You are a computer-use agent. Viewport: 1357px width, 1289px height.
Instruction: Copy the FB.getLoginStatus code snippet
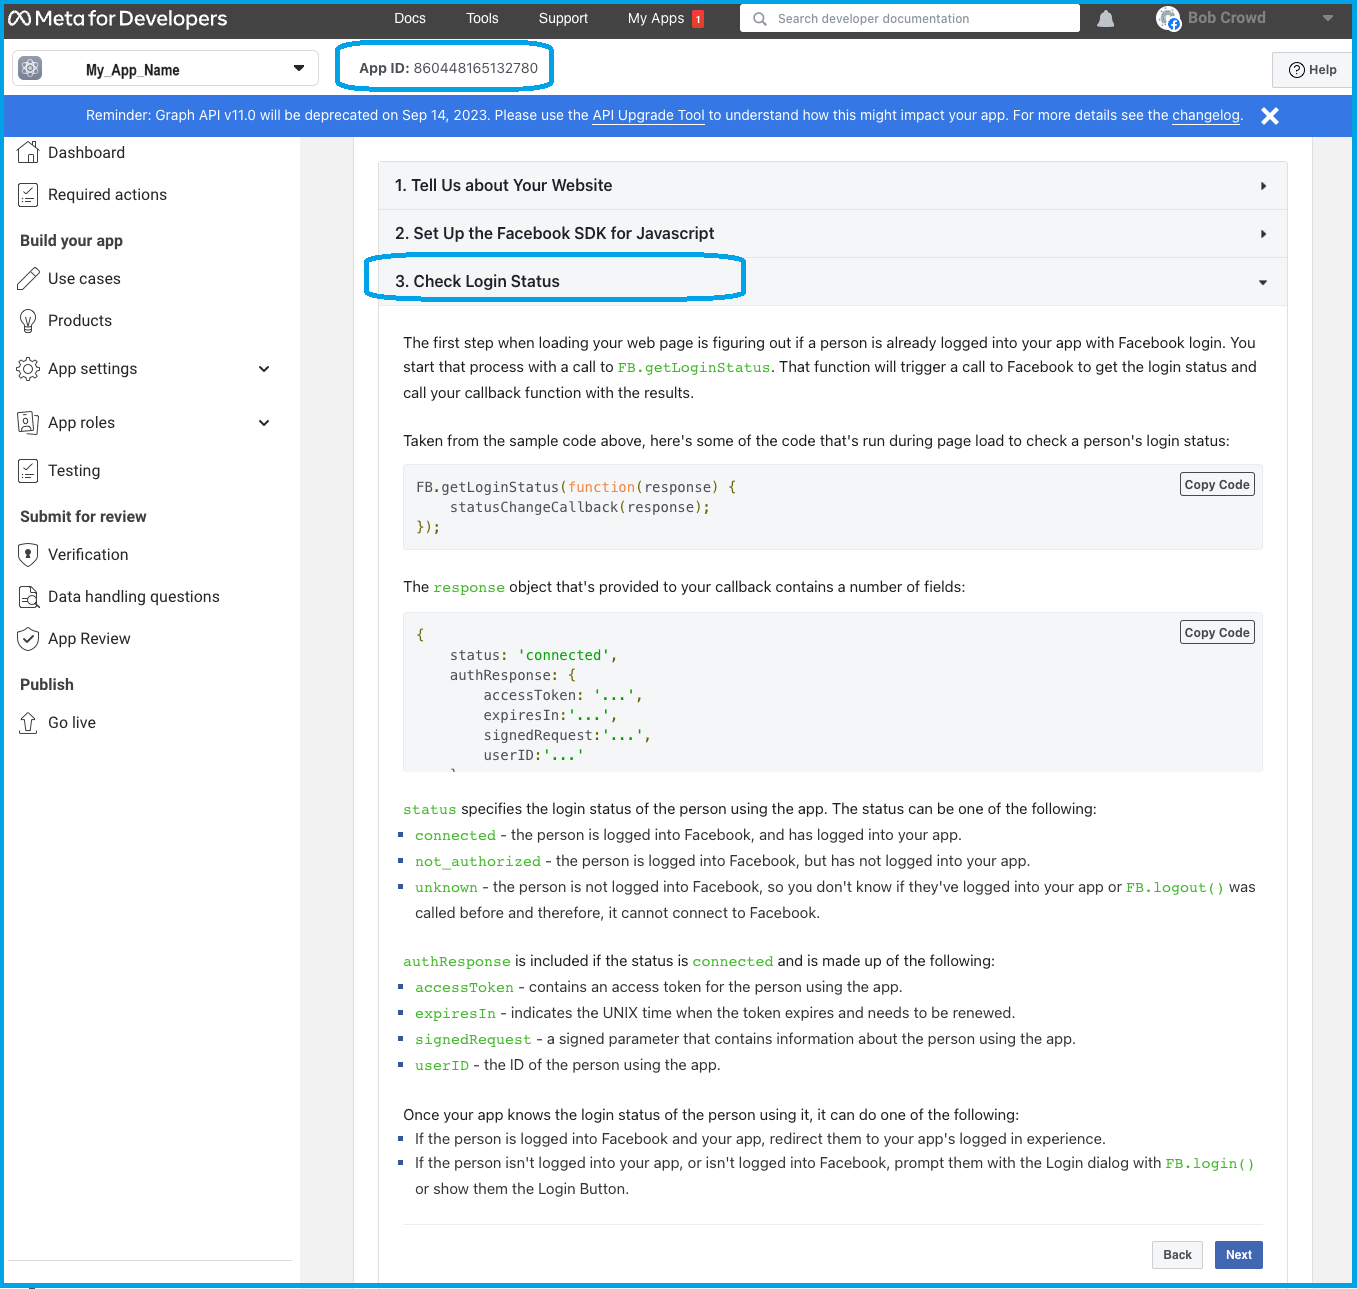coord(1217,485)
